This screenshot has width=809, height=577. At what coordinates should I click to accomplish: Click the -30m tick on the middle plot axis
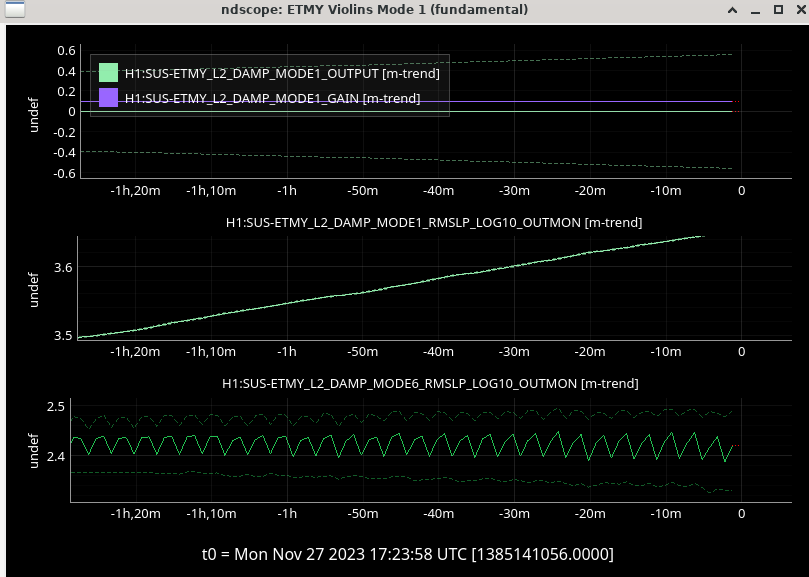(x=513, y=351)
